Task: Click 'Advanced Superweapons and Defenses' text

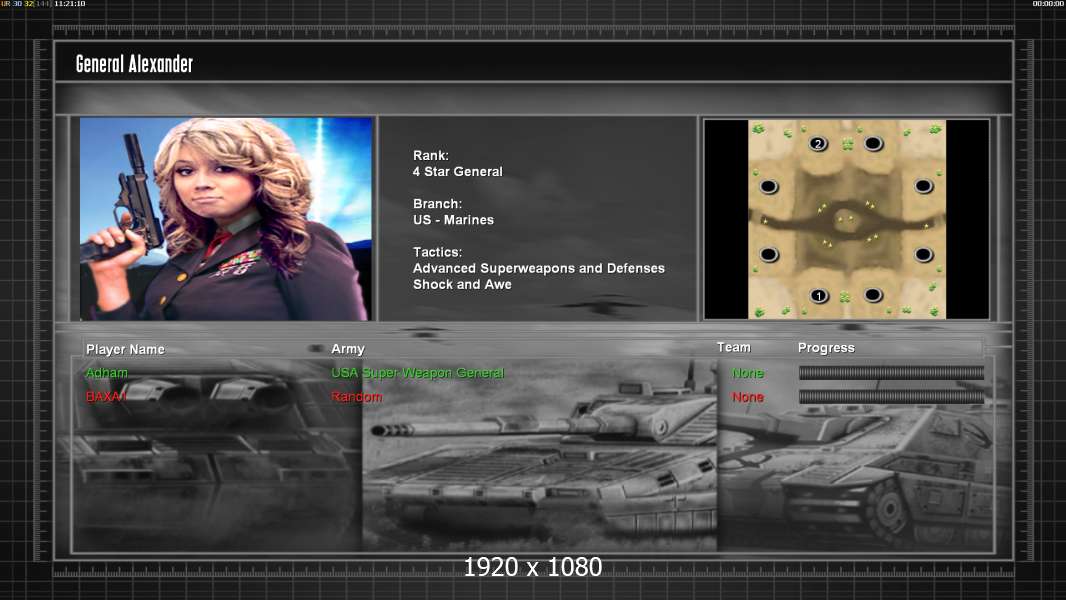Action: click(x=538, y=268)
